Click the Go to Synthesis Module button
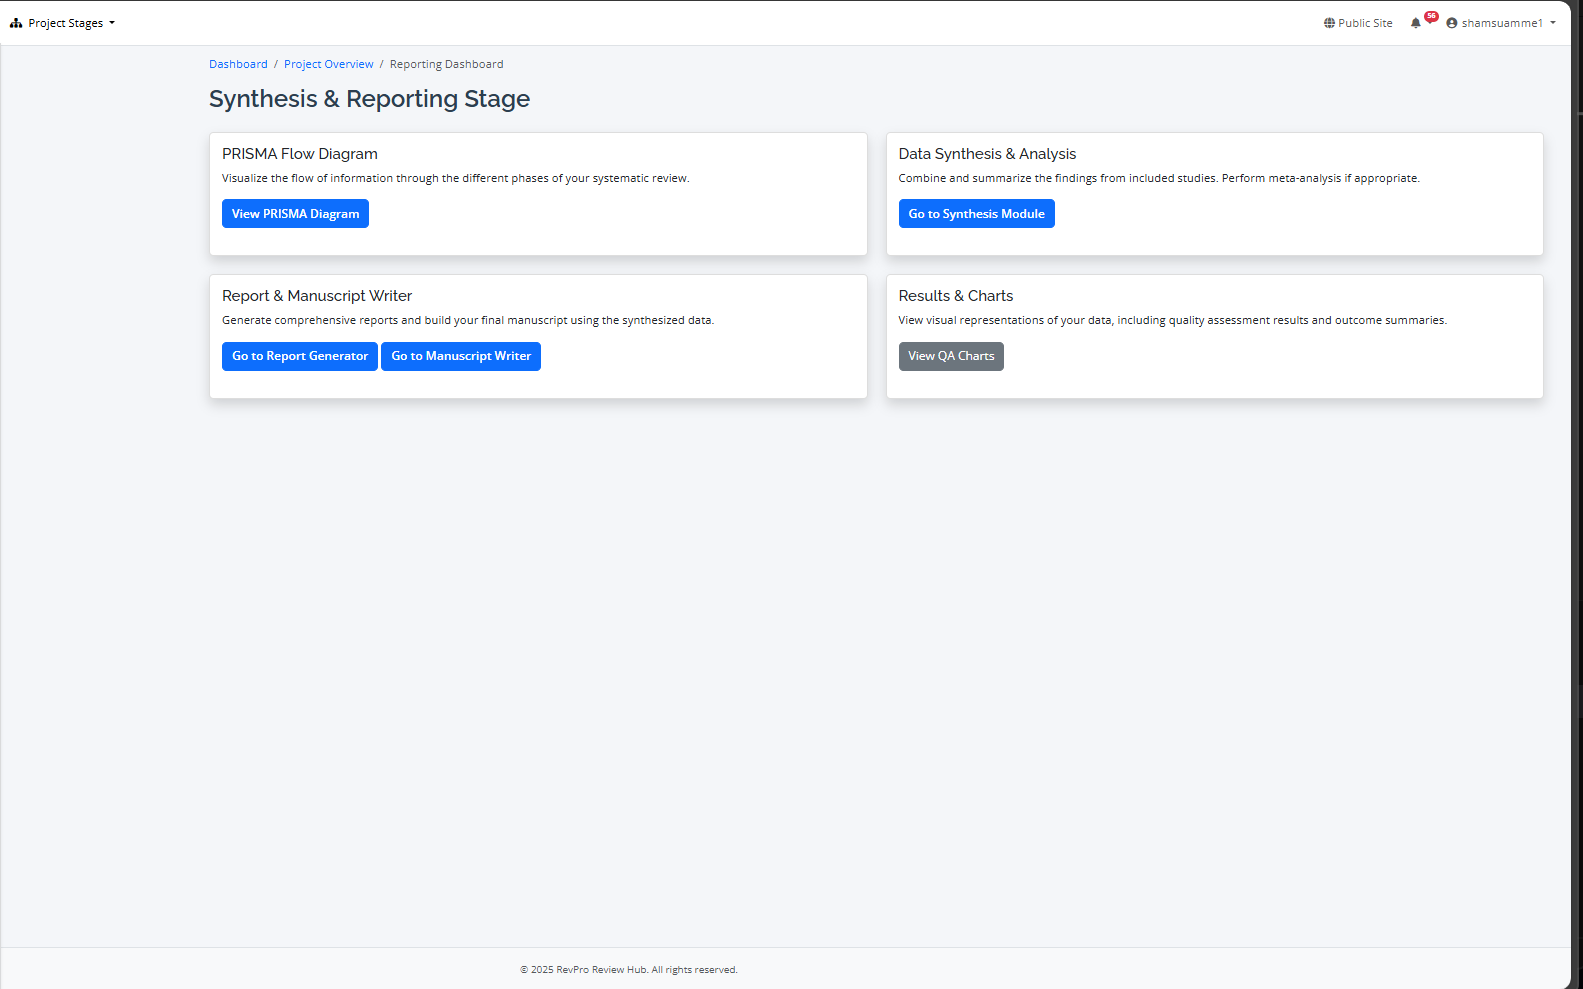Screen dimensions: 1583x989 [x=976, y=214]
